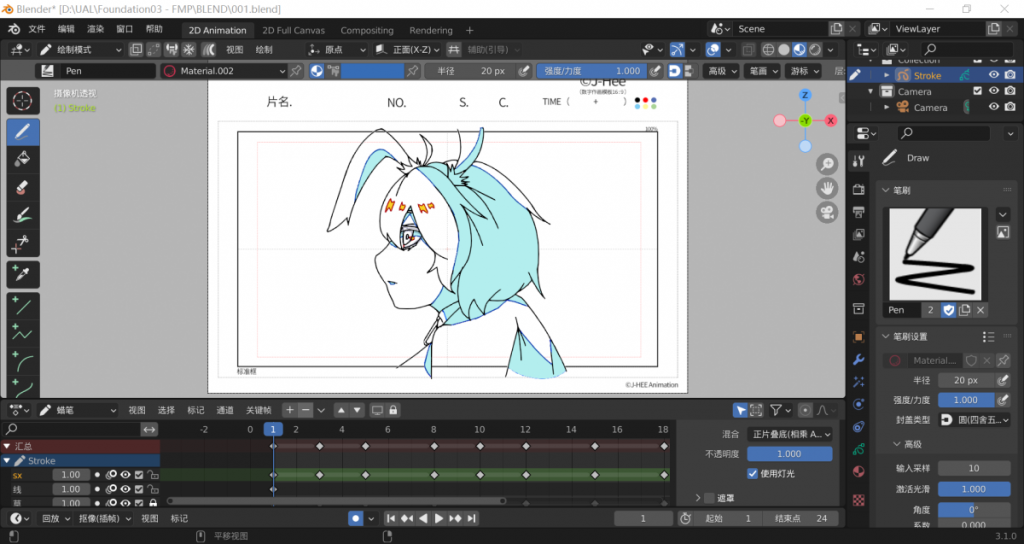1024x544 pixels.
Task: Select the Cutter tool
Action: click(x=23, y=244)
